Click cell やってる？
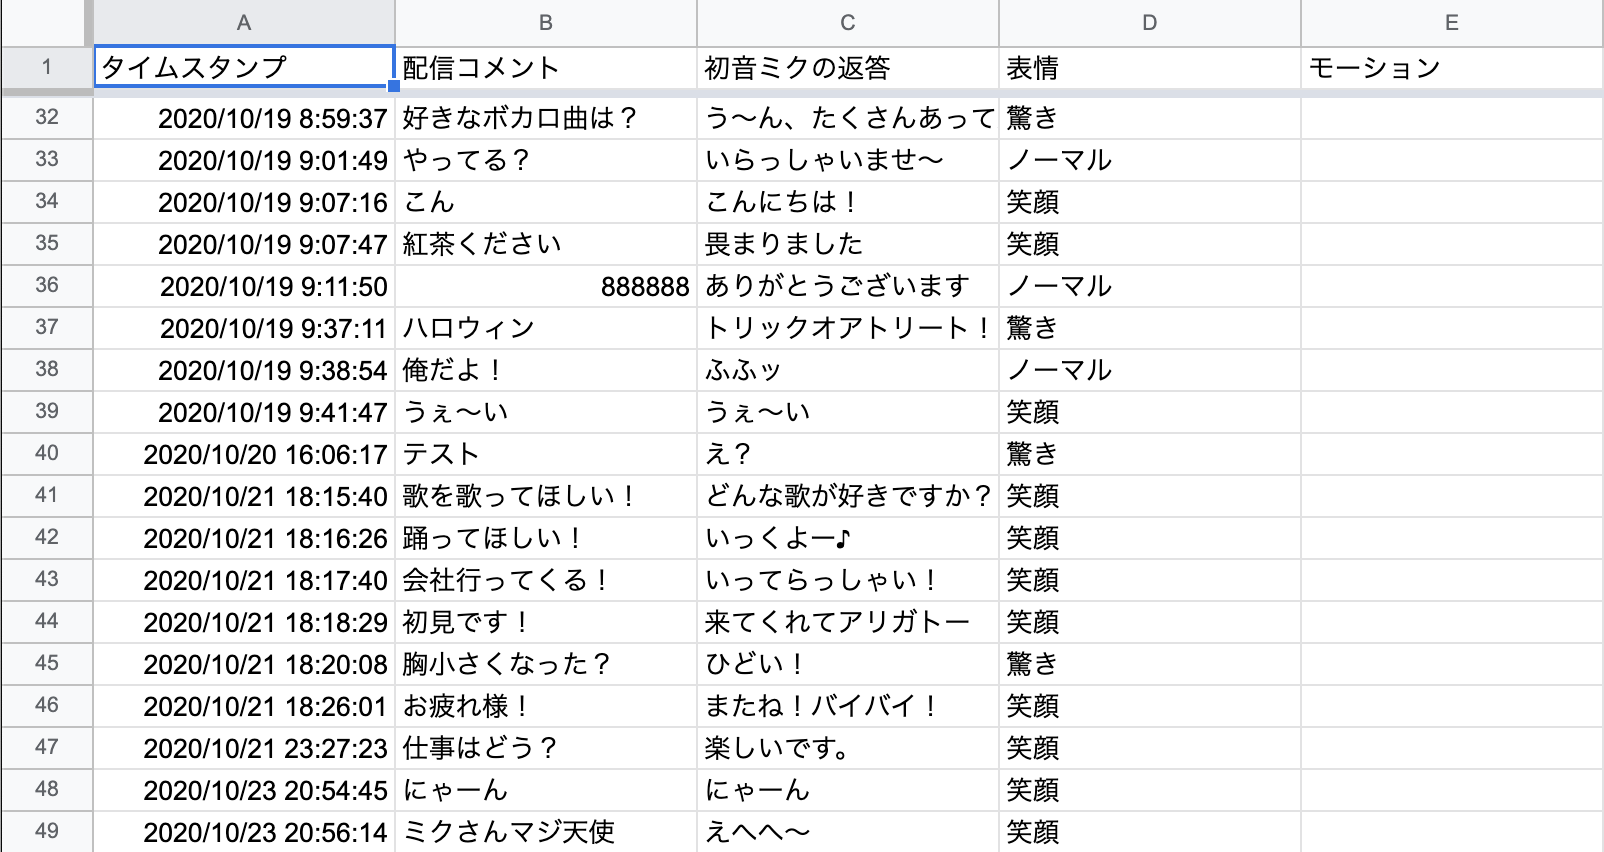 (x=546, y=160)
